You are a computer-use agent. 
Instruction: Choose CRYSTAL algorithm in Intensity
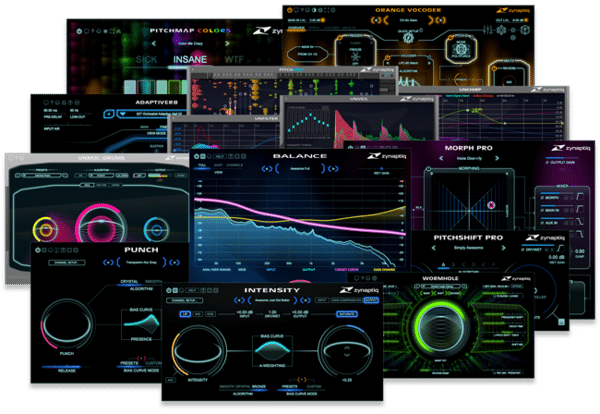[243, 386]
